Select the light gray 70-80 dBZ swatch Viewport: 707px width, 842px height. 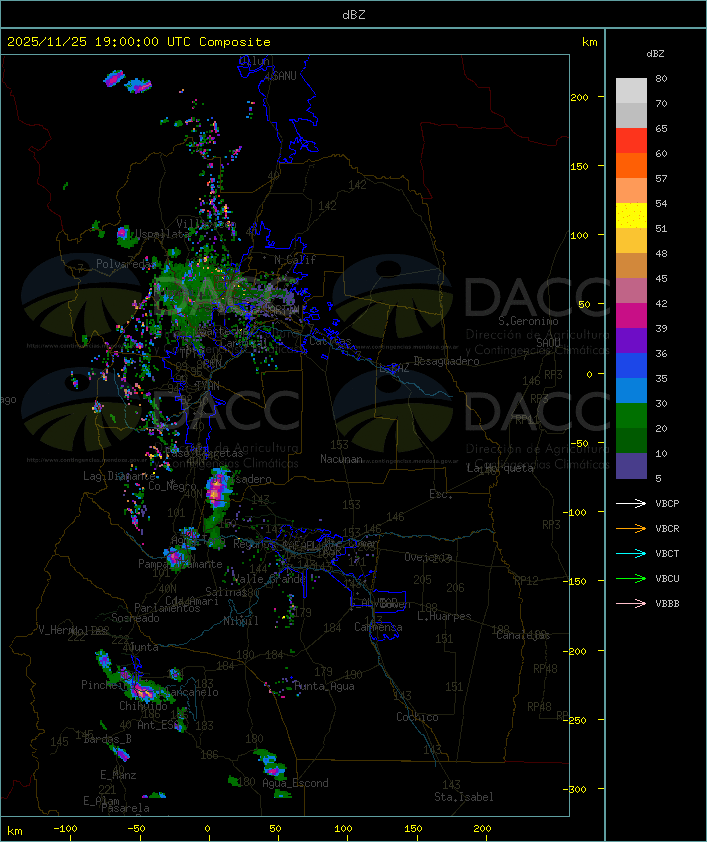631,91
